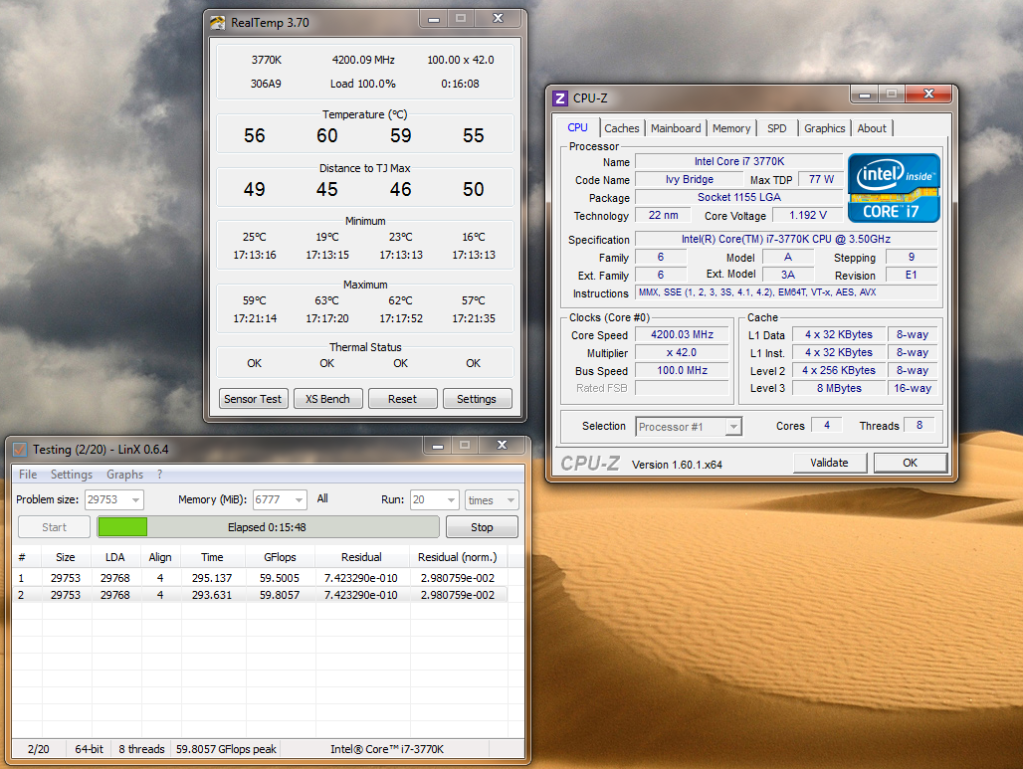The image size is (1023, 769).
Task: Click the LinX elapsed progress bar
Action: click(268, 527)
